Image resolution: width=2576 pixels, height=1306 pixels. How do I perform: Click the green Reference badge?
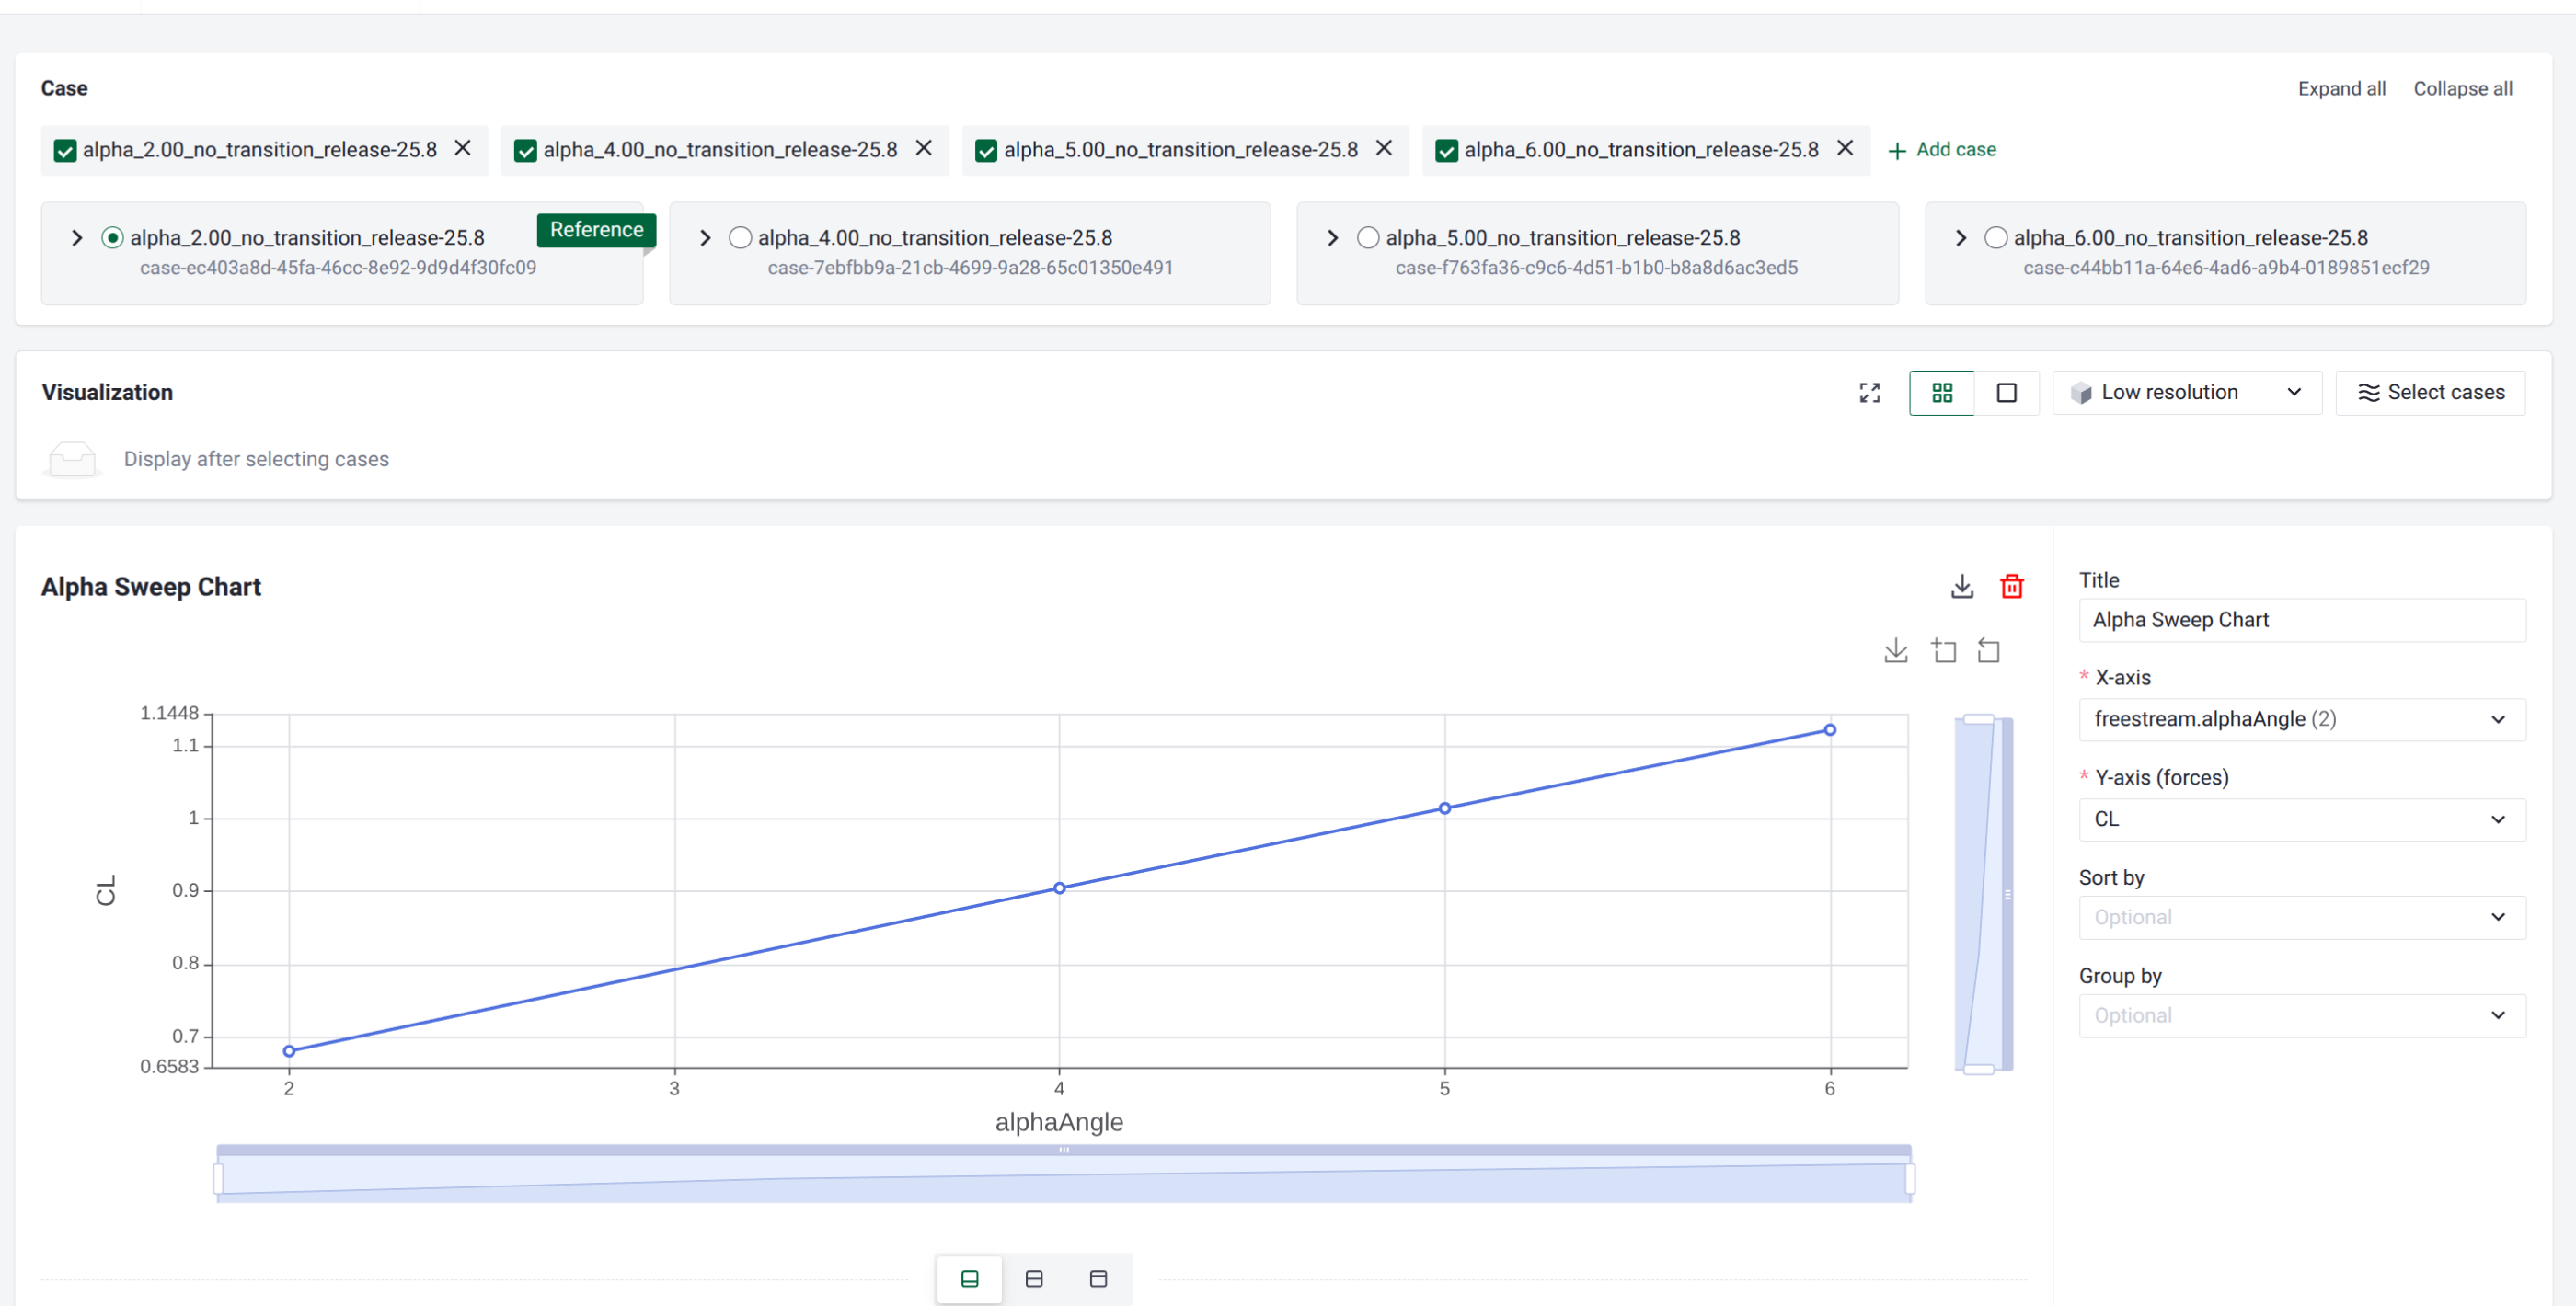597,230
